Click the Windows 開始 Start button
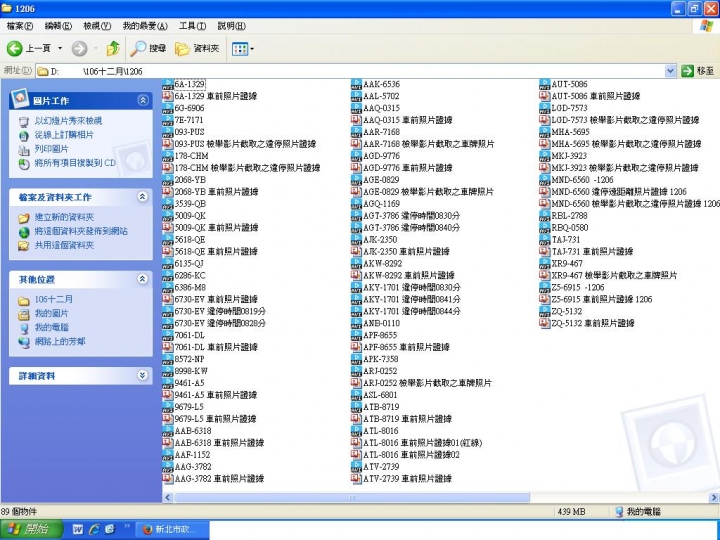The width and height of the screenshot is (720, 540). pos(31,529)
